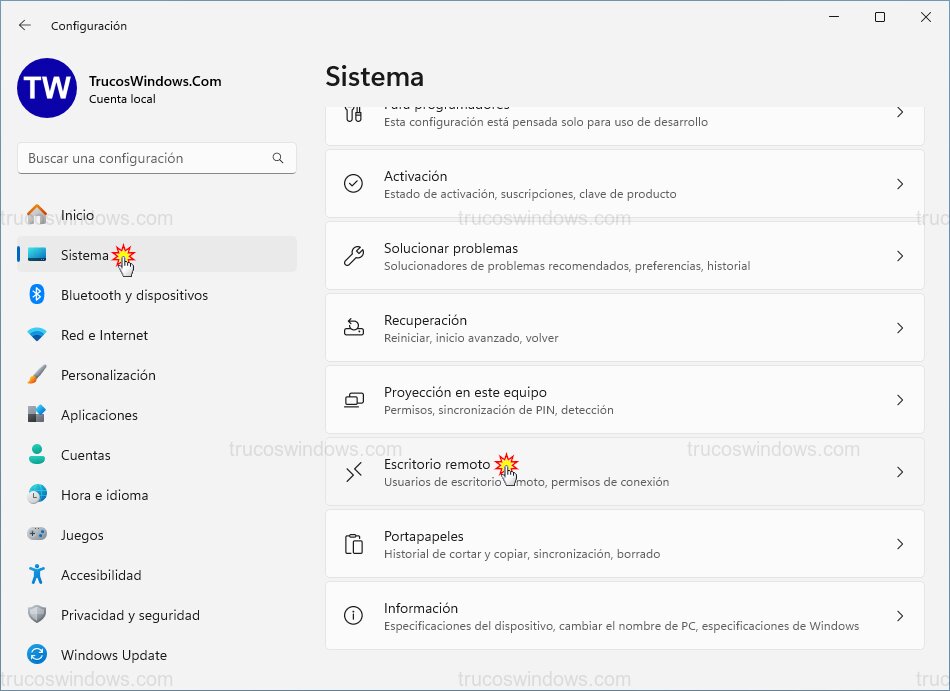Select the Windows Update icon in sidebar
Image resolution: width=950 pixels, height=691 pixels.
[x=37, y=655]
